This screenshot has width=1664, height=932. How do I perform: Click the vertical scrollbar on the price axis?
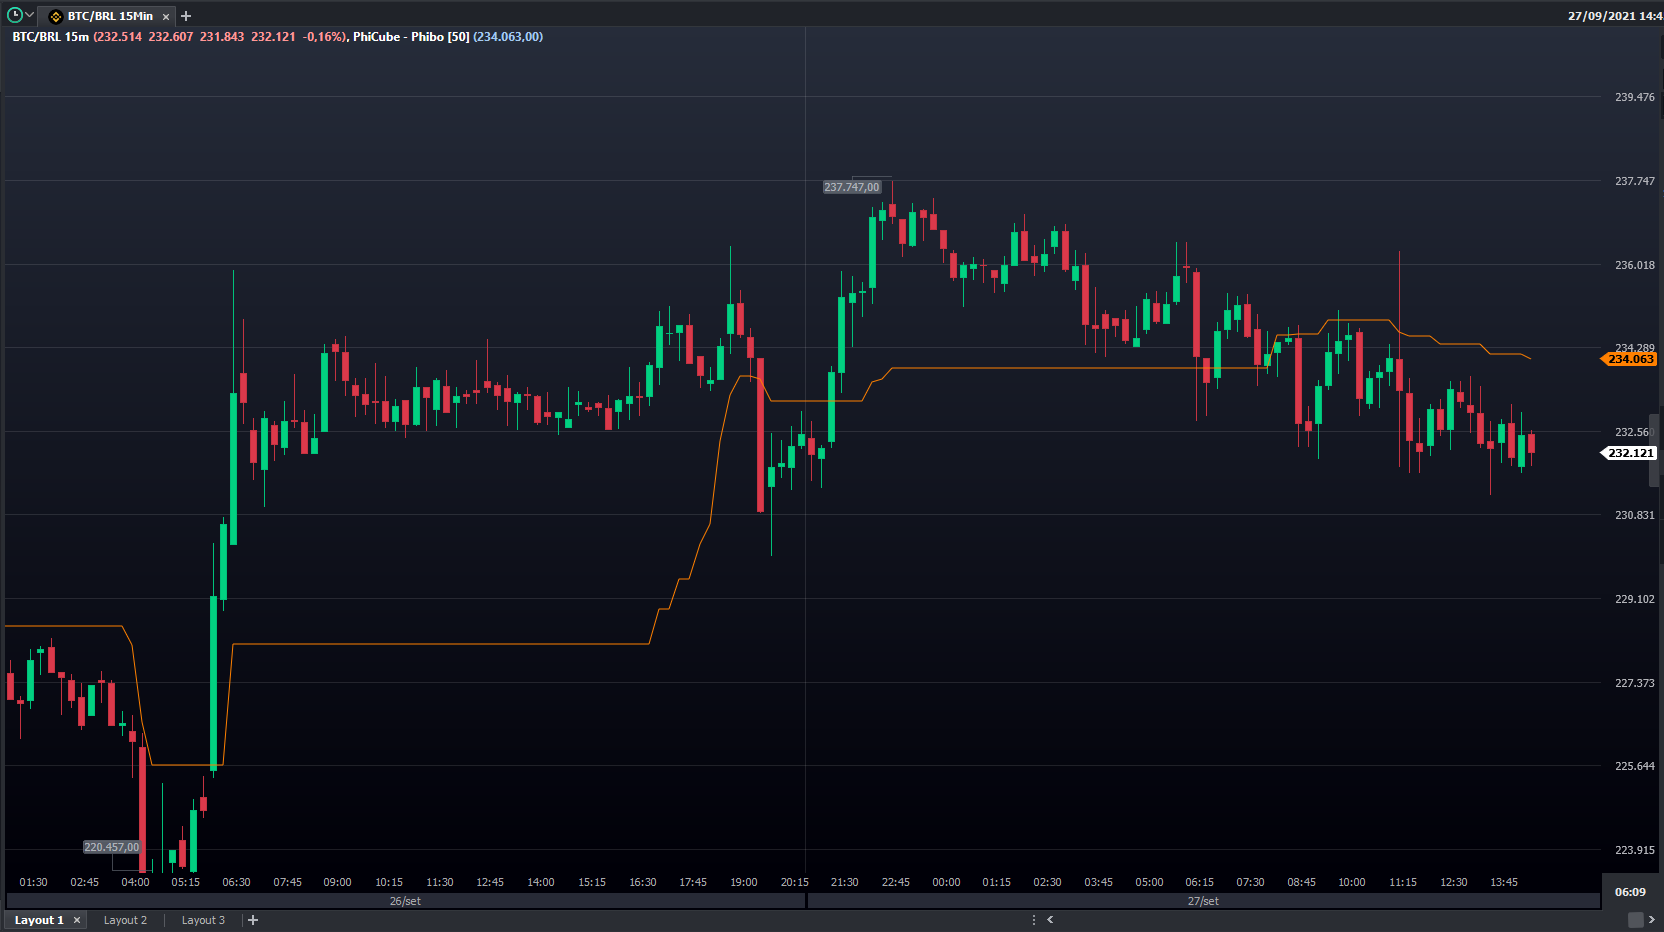click(x=1654, y=450)
